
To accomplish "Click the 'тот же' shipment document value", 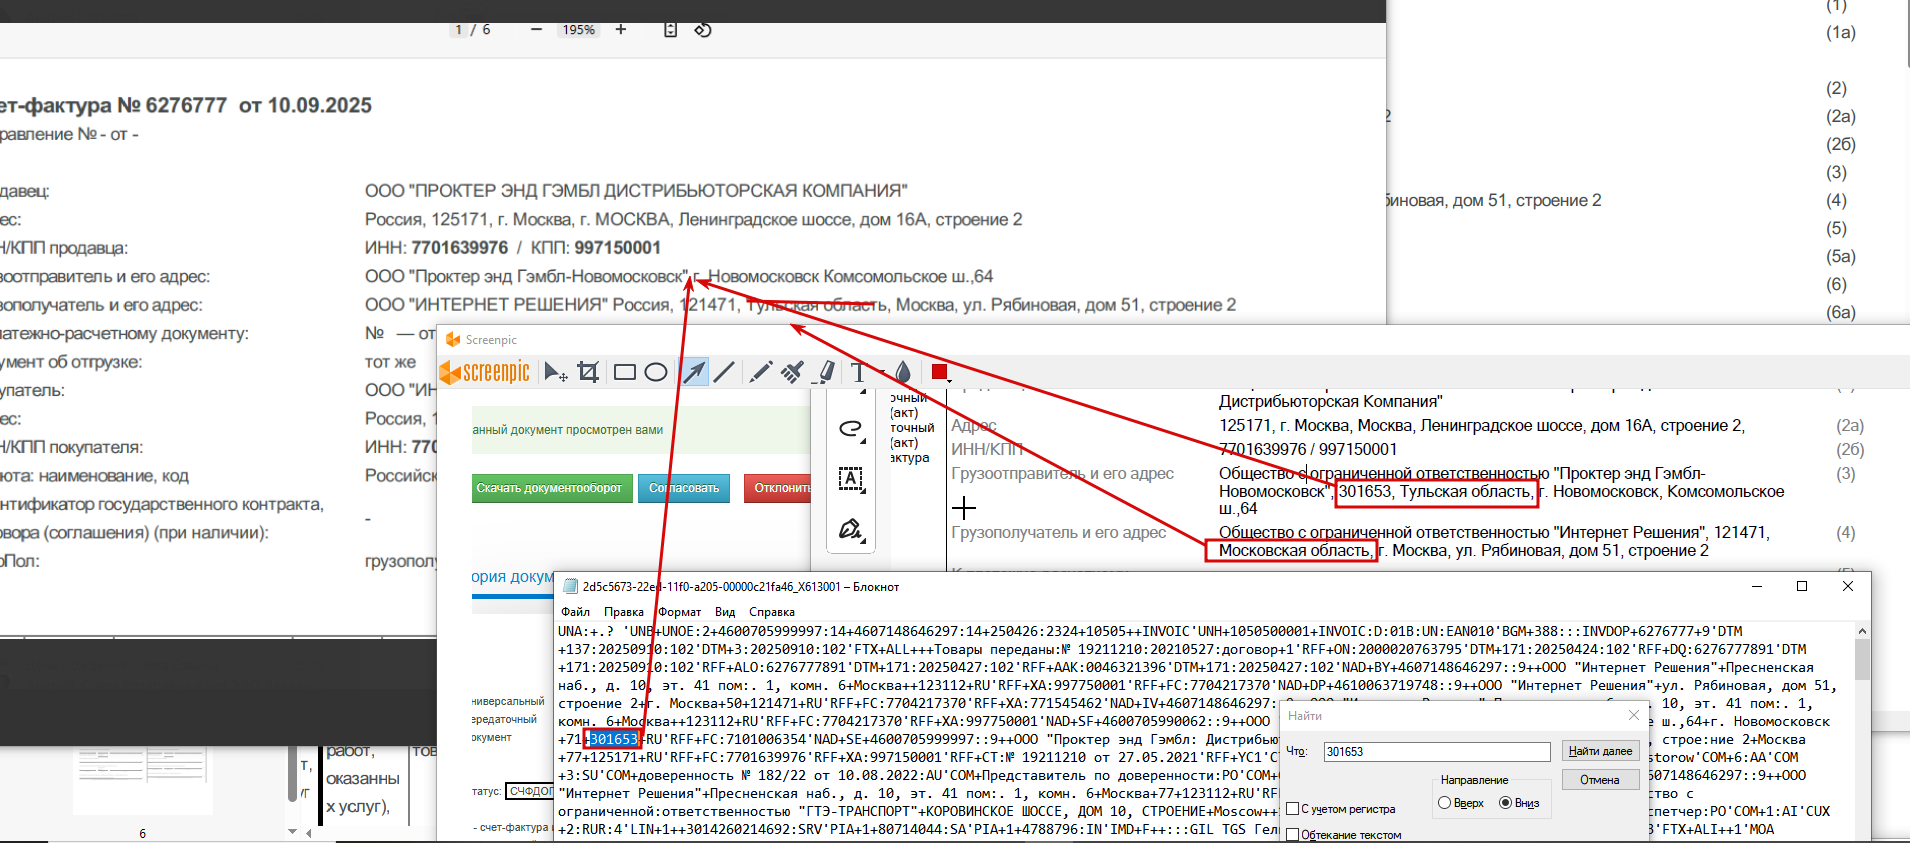I will [390, 362].
